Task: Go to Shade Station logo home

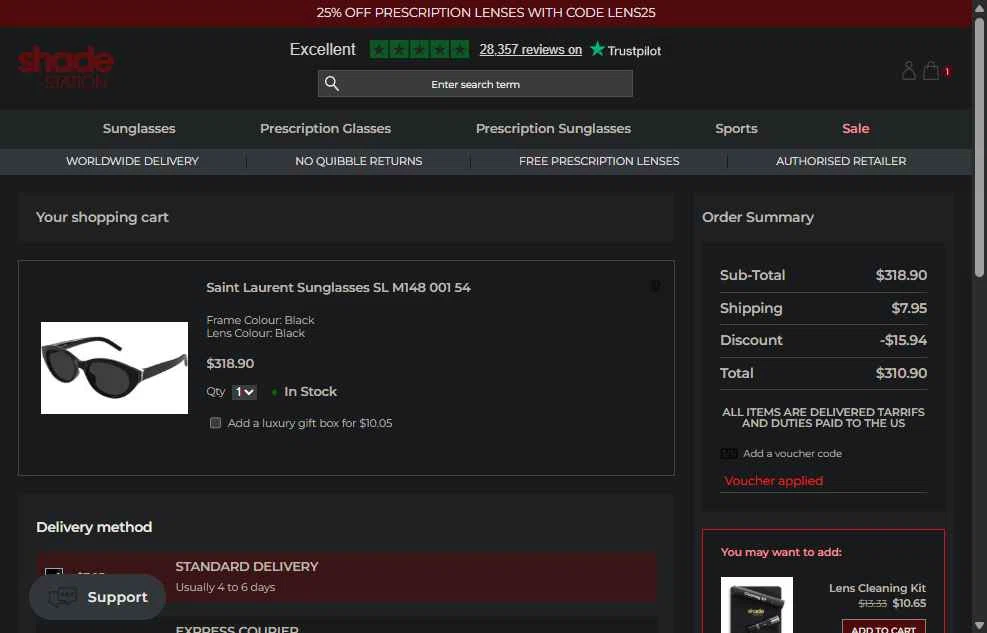Action: [65, 67]
